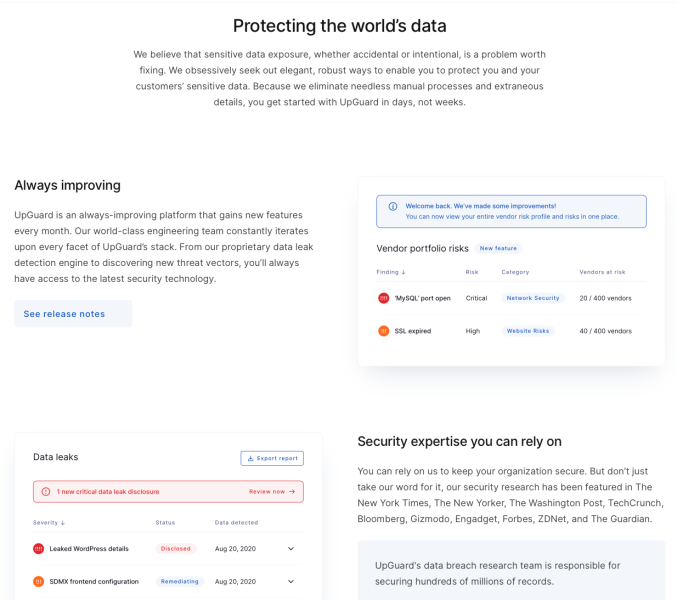
Task: Click the red critical icon beside 'MySQL' port open
Action: point(384,298)
